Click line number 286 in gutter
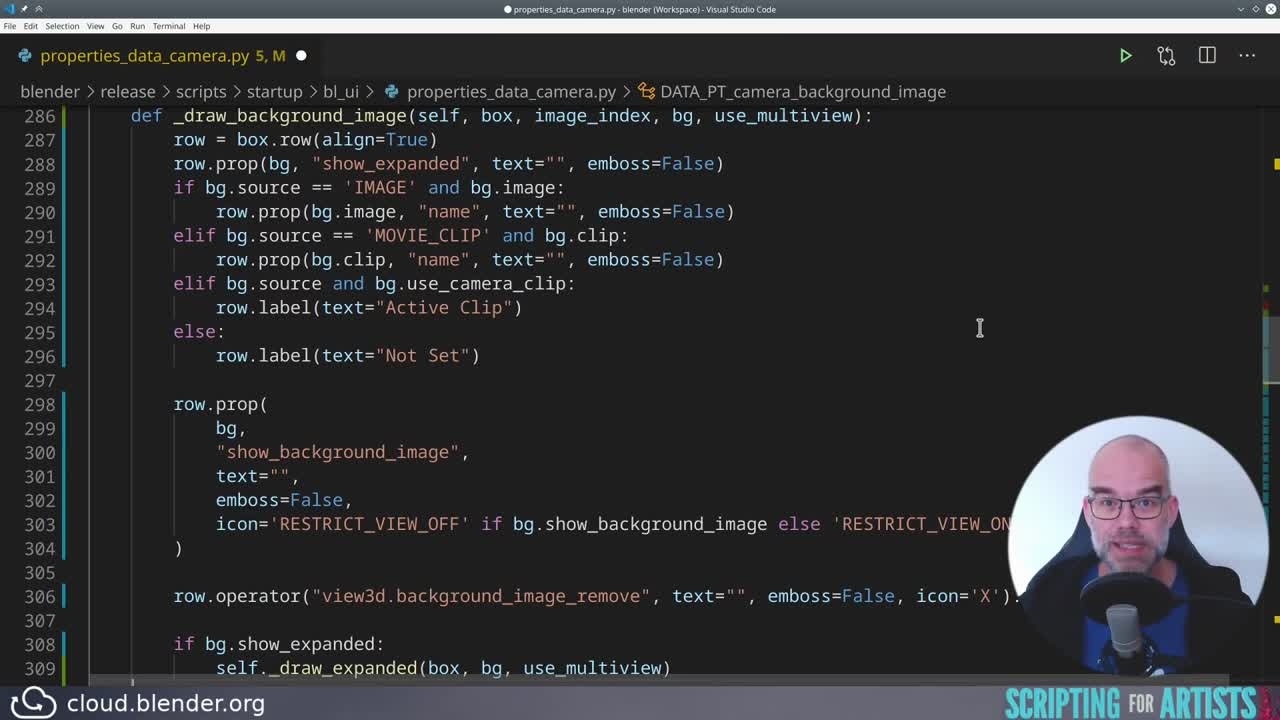 39,116
